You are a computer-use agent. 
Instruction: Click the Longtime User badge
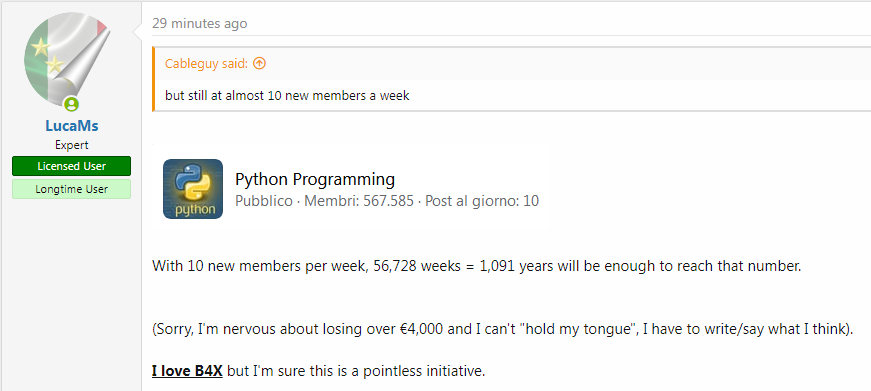coord(72,189)
